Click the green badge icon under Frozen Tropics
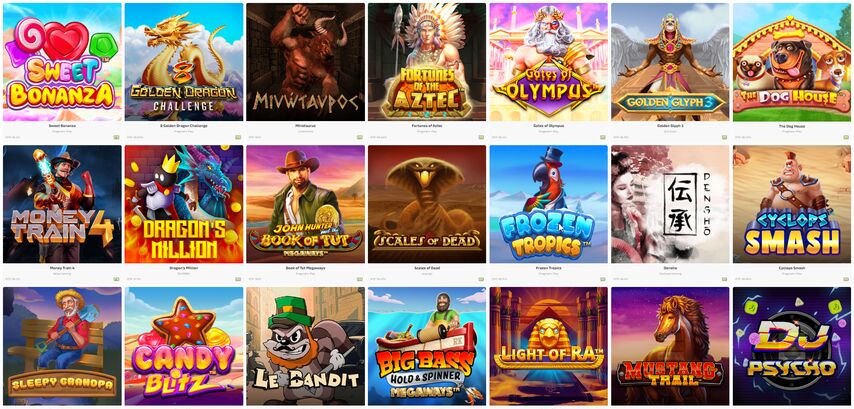The image size is (854, 409). [603, 279]
